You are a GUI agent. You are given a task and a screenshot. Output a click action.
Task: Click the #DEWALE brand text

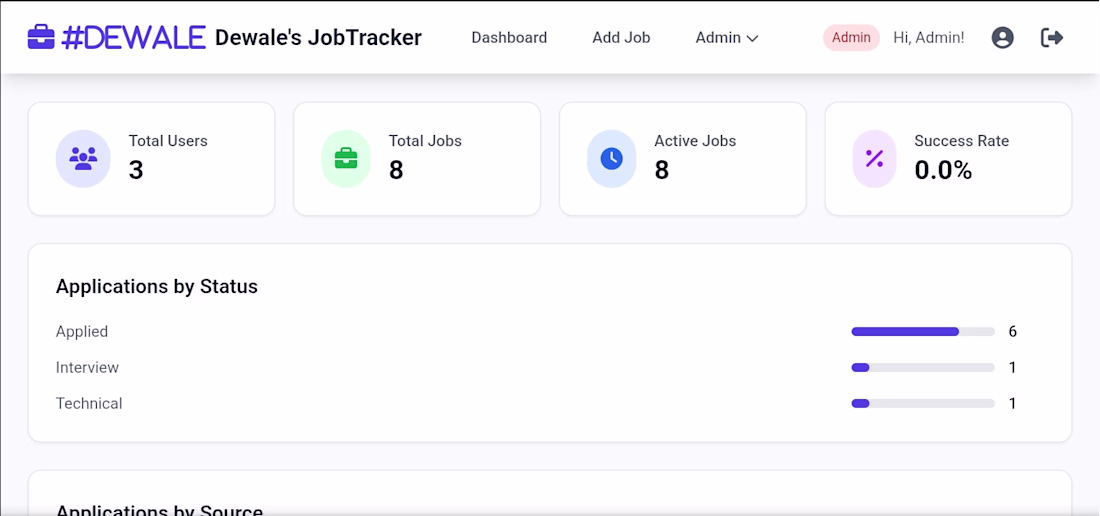point(133,37)
